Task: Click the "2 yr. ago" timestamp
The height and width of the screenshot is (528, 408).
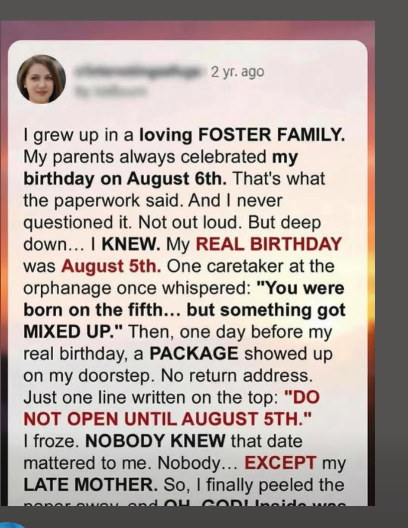Action: [x=238, y=72]
